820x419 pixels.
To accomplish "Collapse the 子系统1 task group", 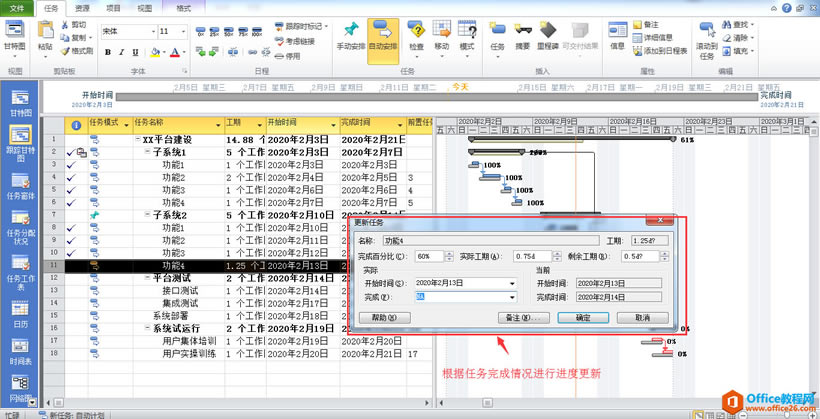I will (146, 152).
